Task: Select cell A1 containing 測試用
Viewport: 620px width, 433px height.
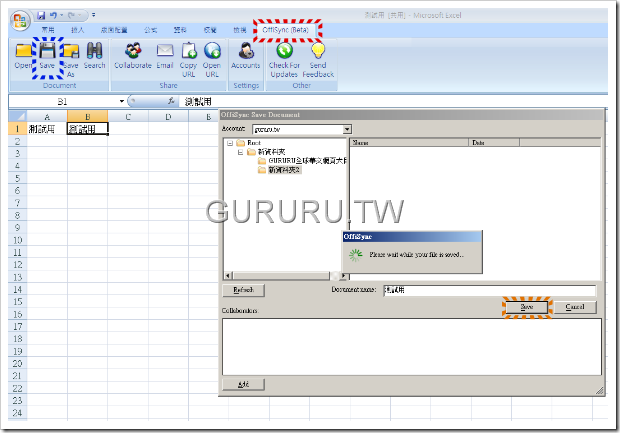Action: point(47,129)
